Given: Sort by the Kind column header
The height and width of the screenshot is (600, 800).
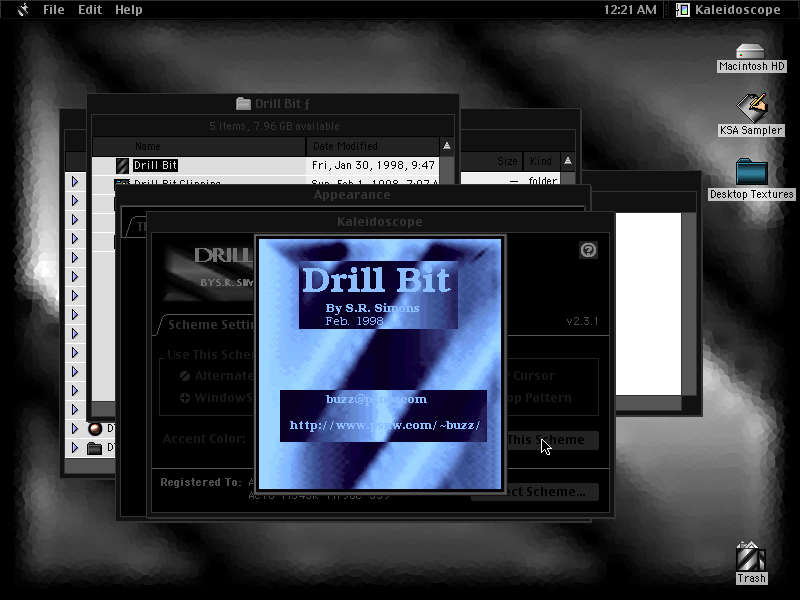Looking at the screenshot, I should [x=541, y=161].
